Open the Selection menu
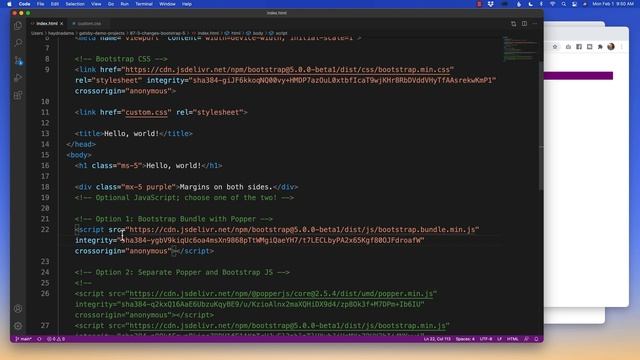640x360 pixels. tap(75, 4)
